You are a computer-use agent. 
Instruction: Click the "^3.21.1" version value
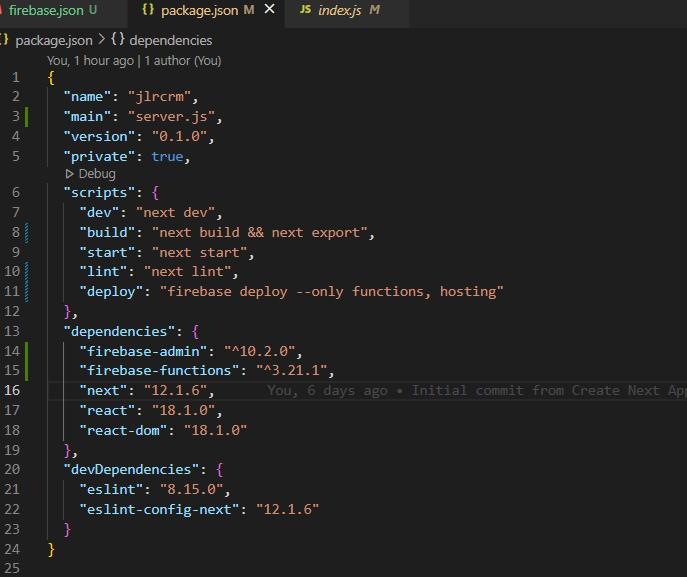coord(292,371)
